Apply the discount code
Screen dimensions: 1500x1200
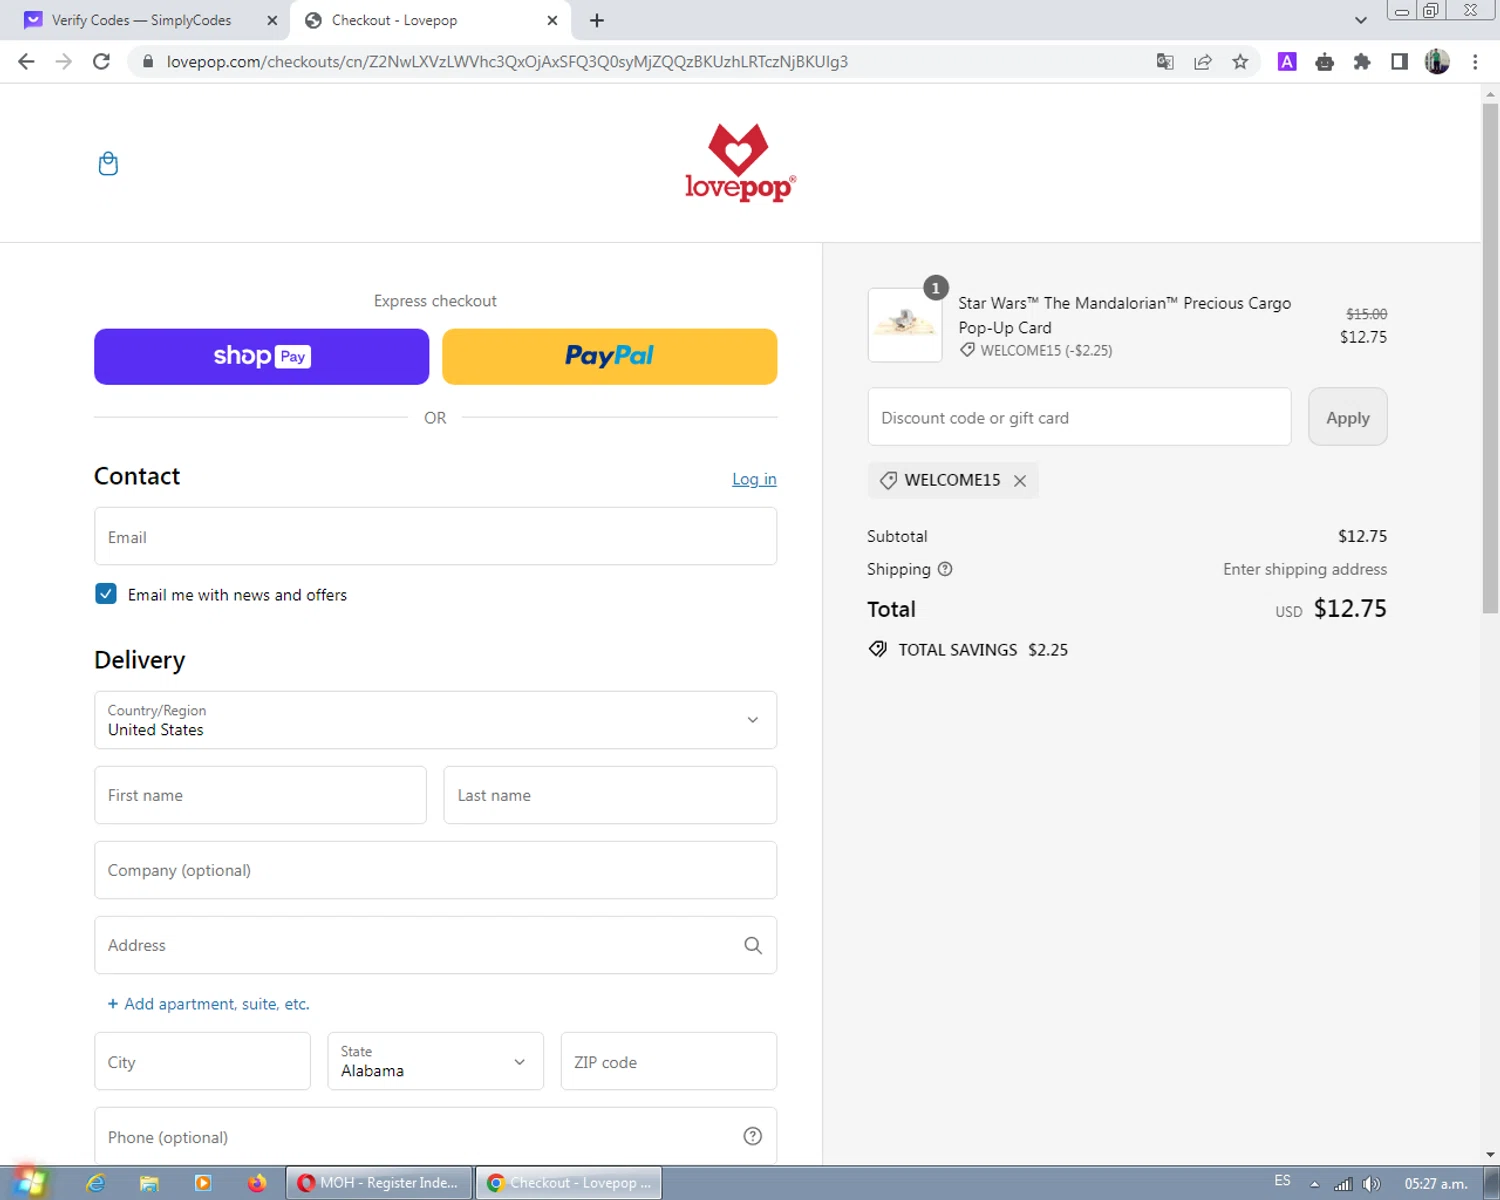pos(1347,417)
